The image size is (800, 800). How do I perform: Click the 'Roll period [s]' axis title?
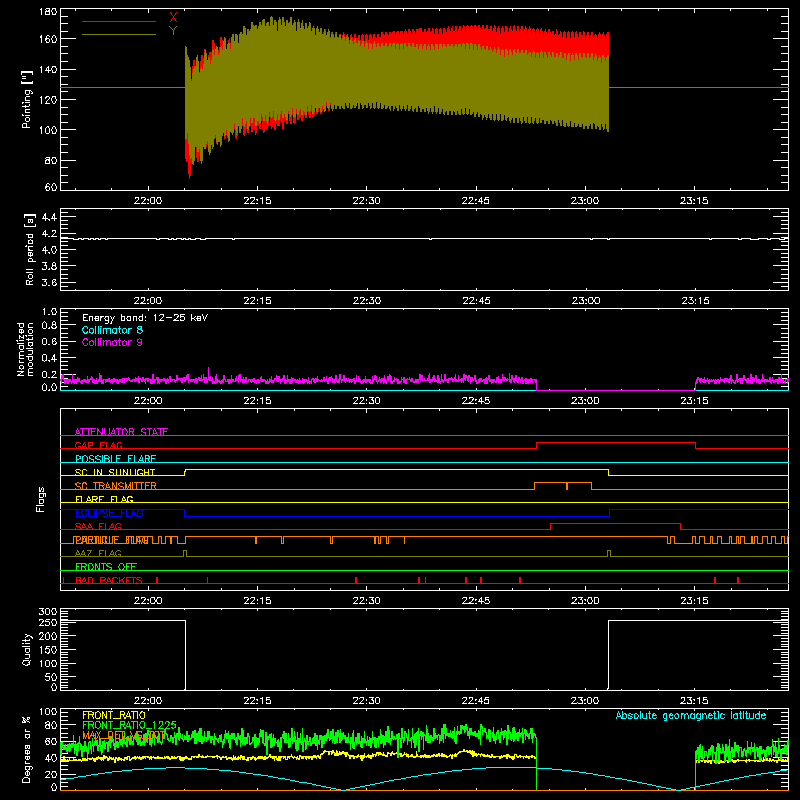[30, 249]
